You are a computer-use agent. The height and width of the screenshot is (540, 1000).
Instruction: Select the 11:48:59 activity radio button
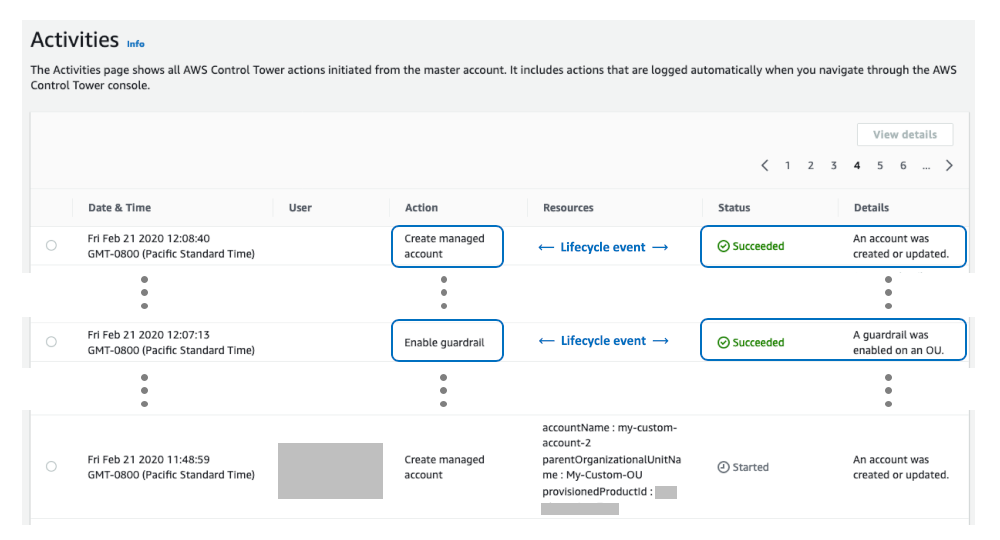pos(51,467)
